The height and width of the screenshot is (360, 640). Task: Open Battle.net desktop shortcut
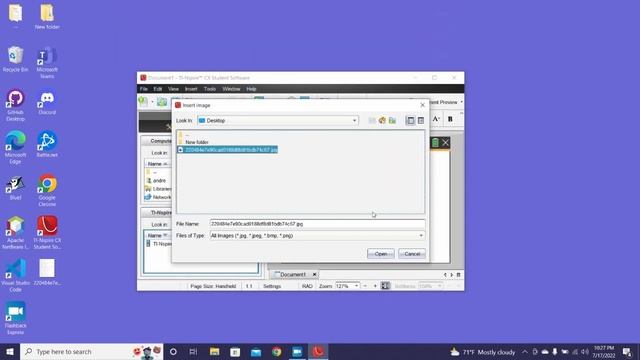click(x=47, y=144)
